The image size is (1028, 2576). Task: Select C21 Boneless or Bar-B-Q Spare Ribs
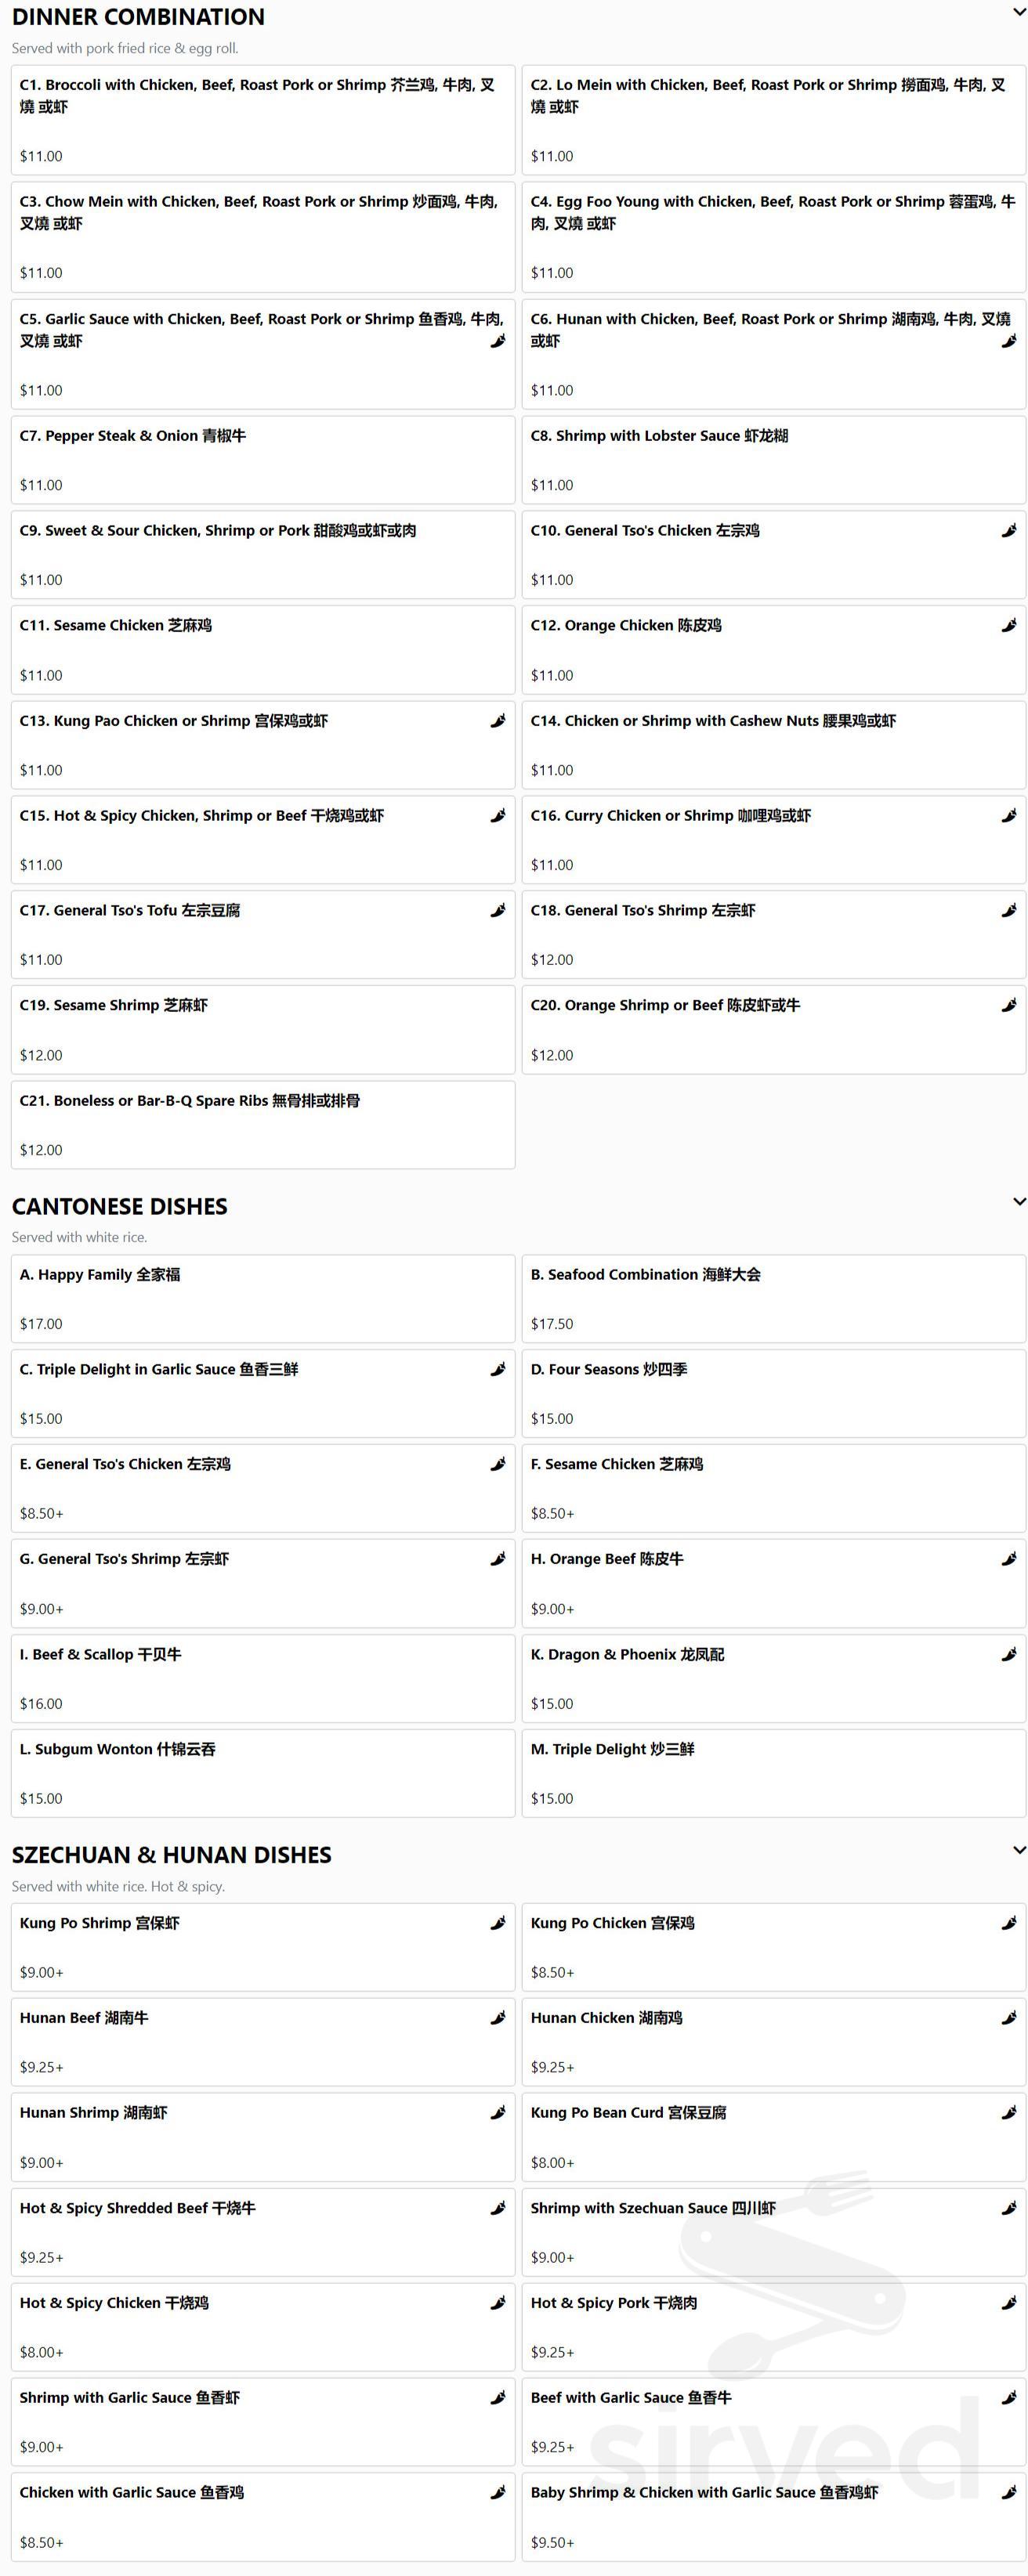pos(263,1124)
